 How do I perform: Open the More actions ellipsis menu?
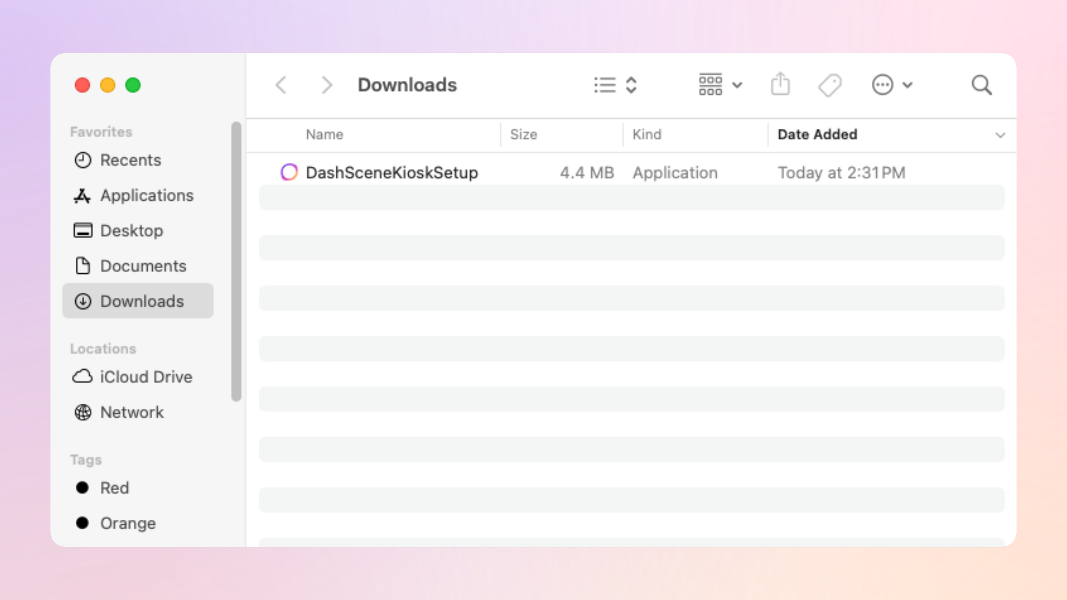(883, 85)
